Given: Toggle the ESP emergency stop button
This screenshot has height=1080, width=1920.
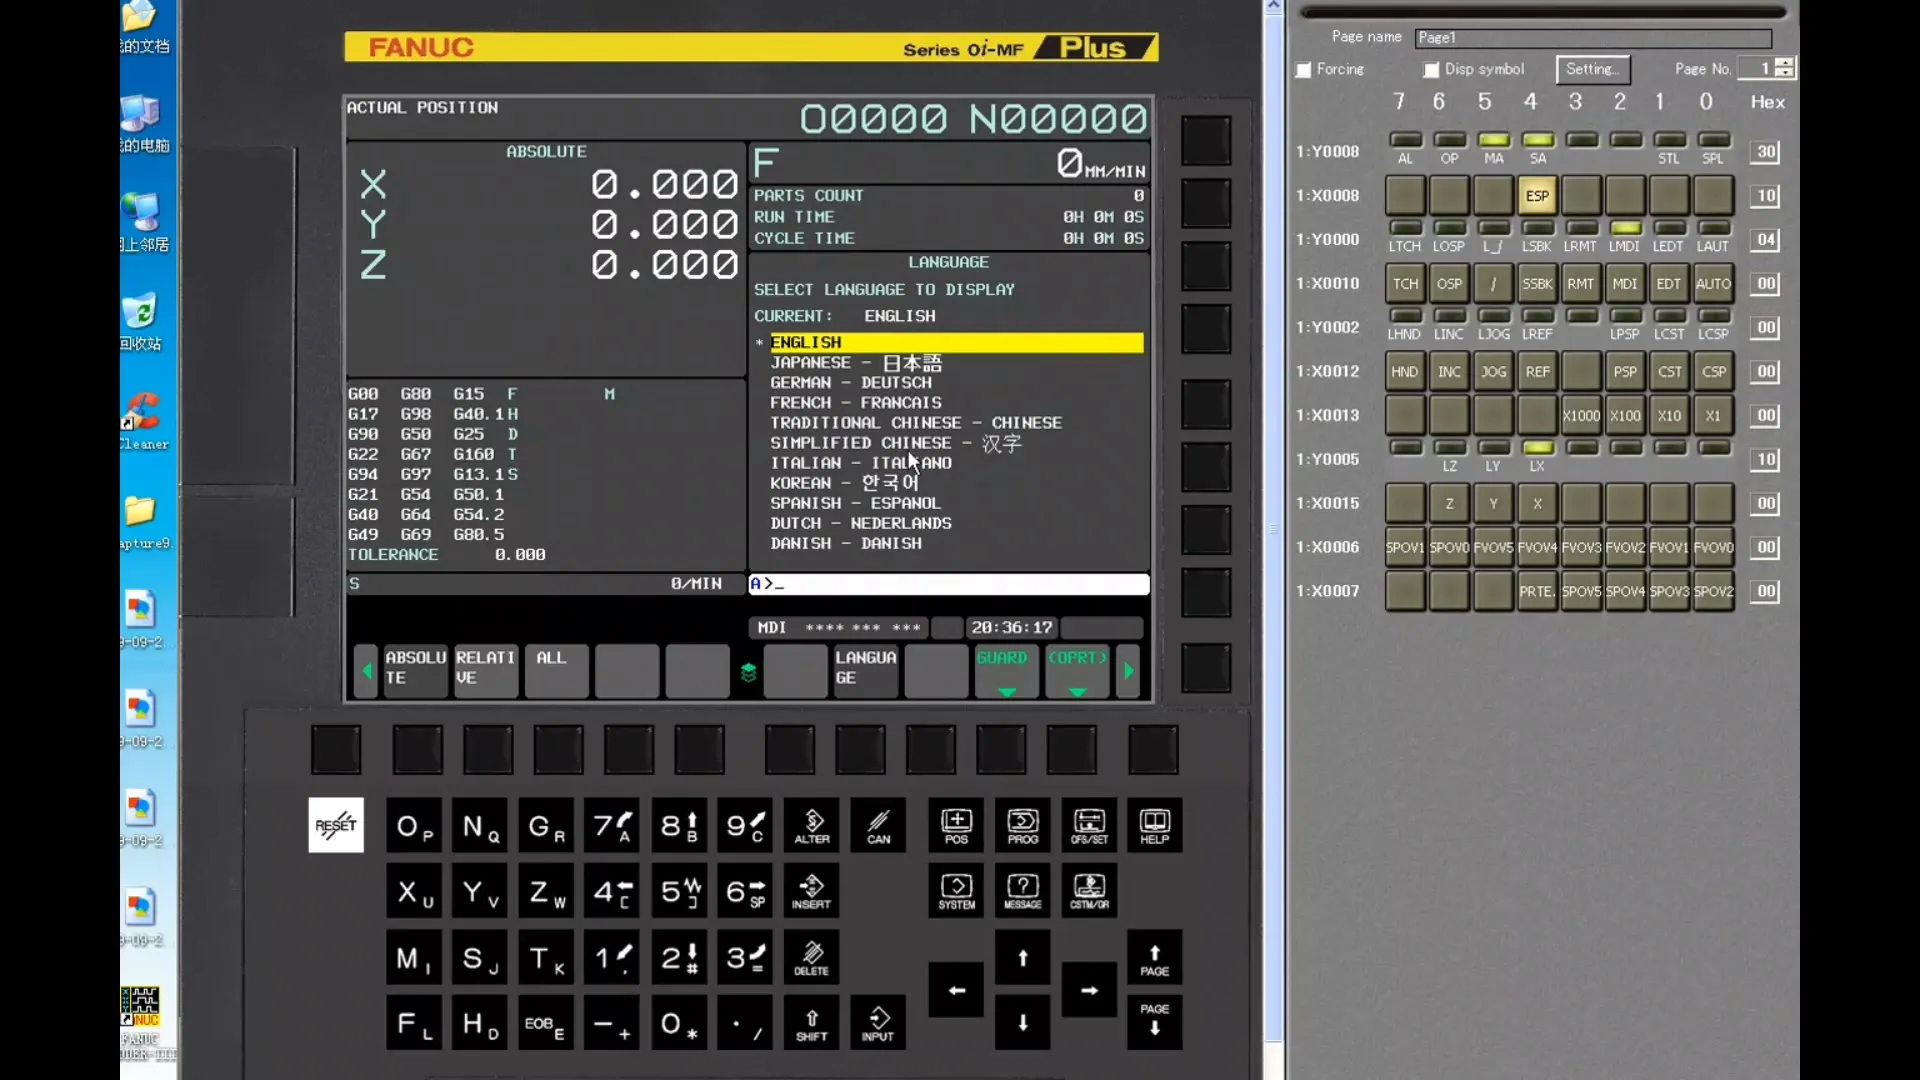Looking at the screenshot, I should pos(1537,196).
